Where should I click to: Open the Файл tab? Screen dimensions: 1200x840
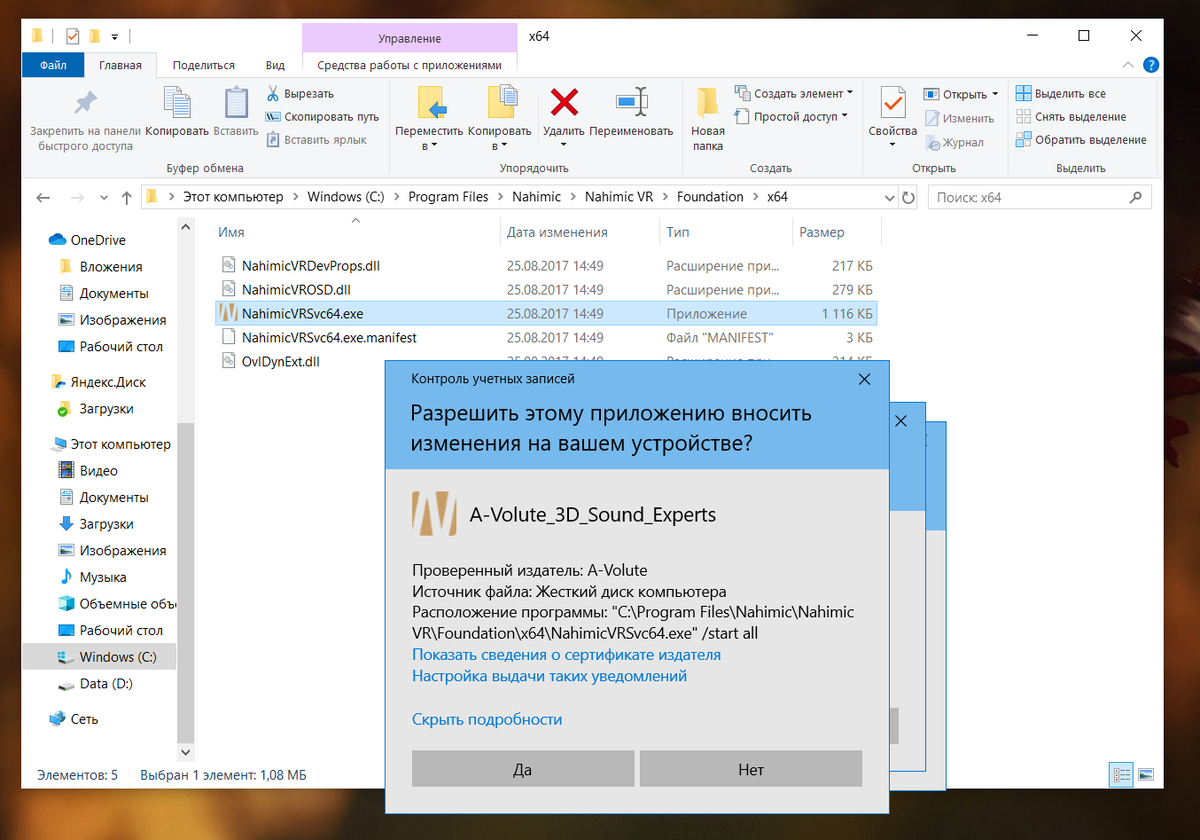pos(54,65)
